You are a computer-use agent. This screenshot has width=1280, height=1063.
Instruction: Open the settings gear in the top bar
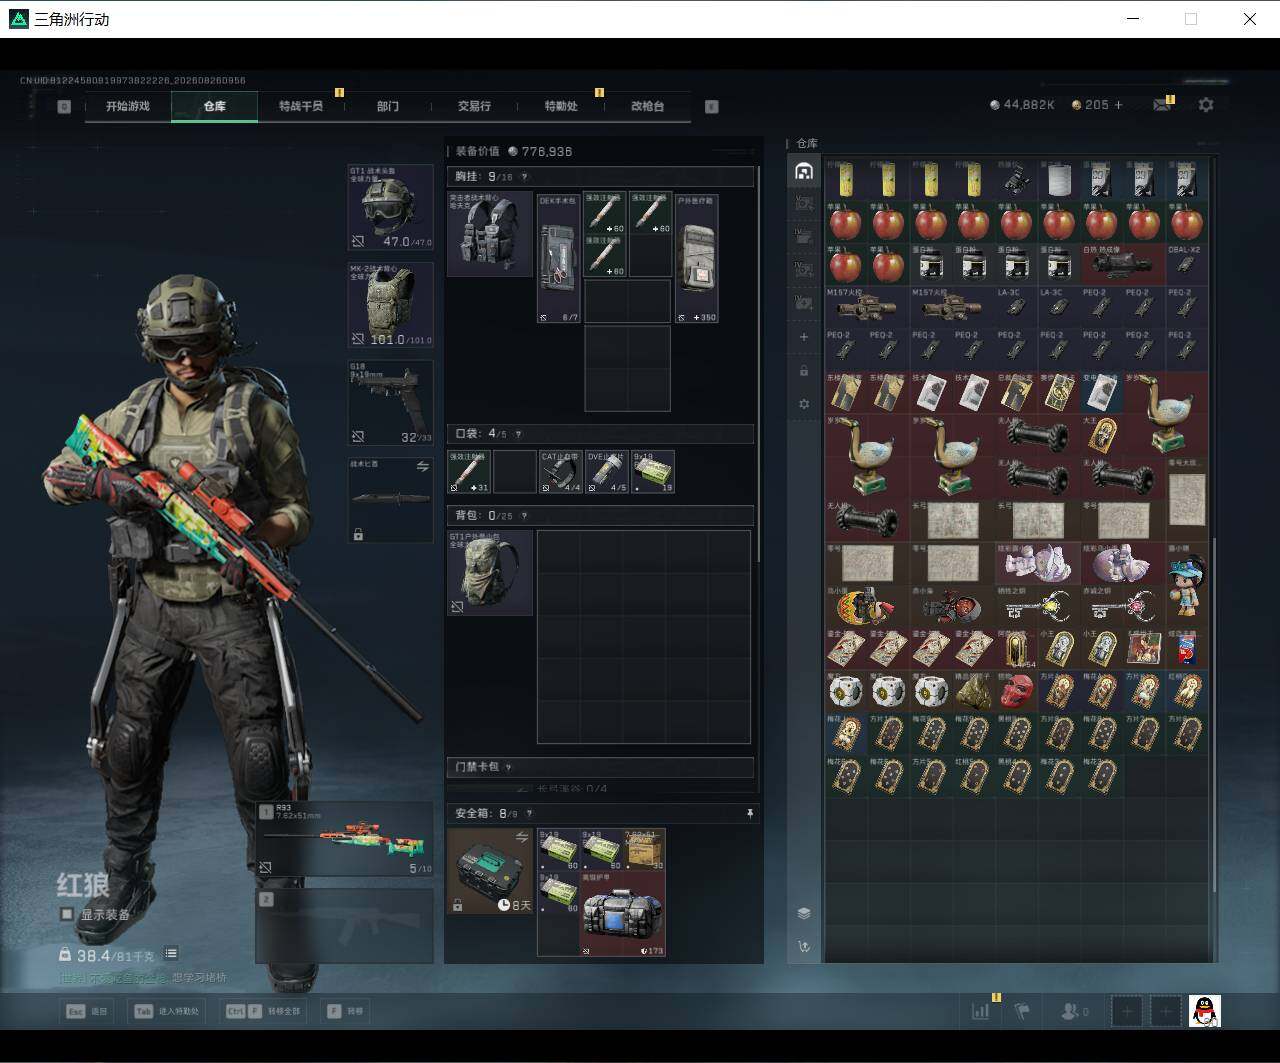pos(1206,105)
